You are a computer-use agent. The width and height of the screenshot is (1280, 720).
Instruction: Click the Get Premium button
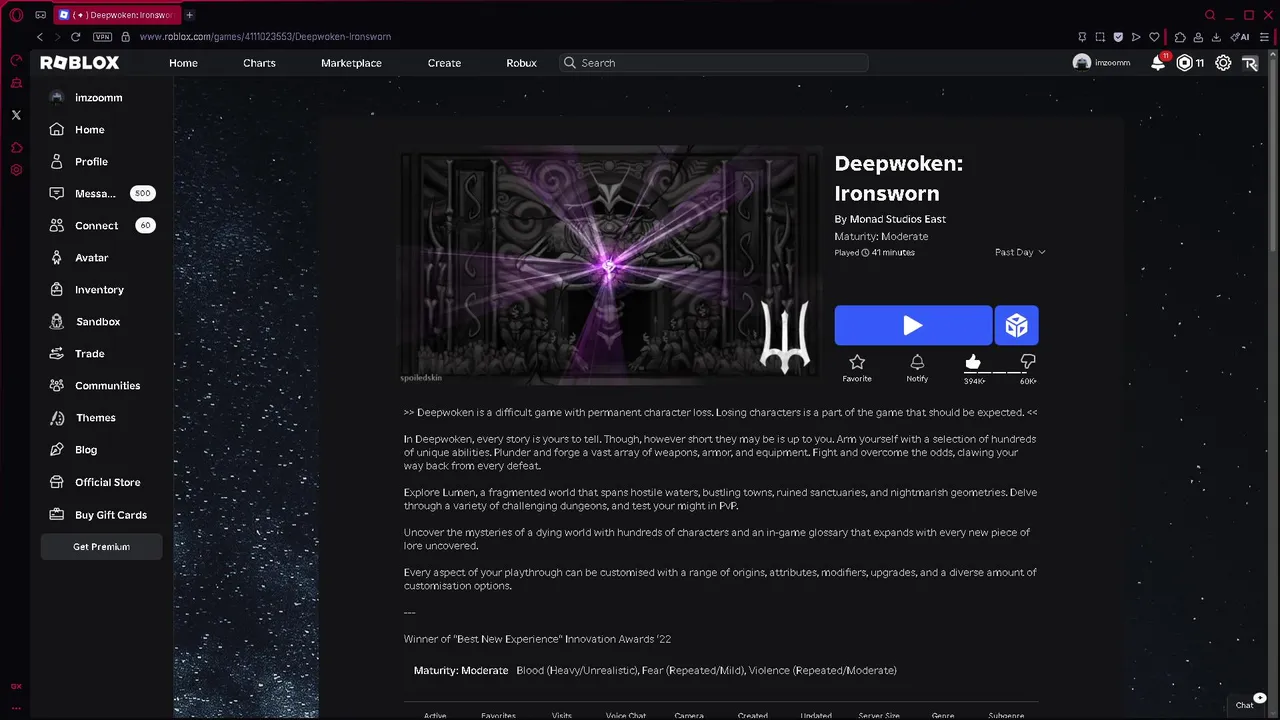coord(101,547)
